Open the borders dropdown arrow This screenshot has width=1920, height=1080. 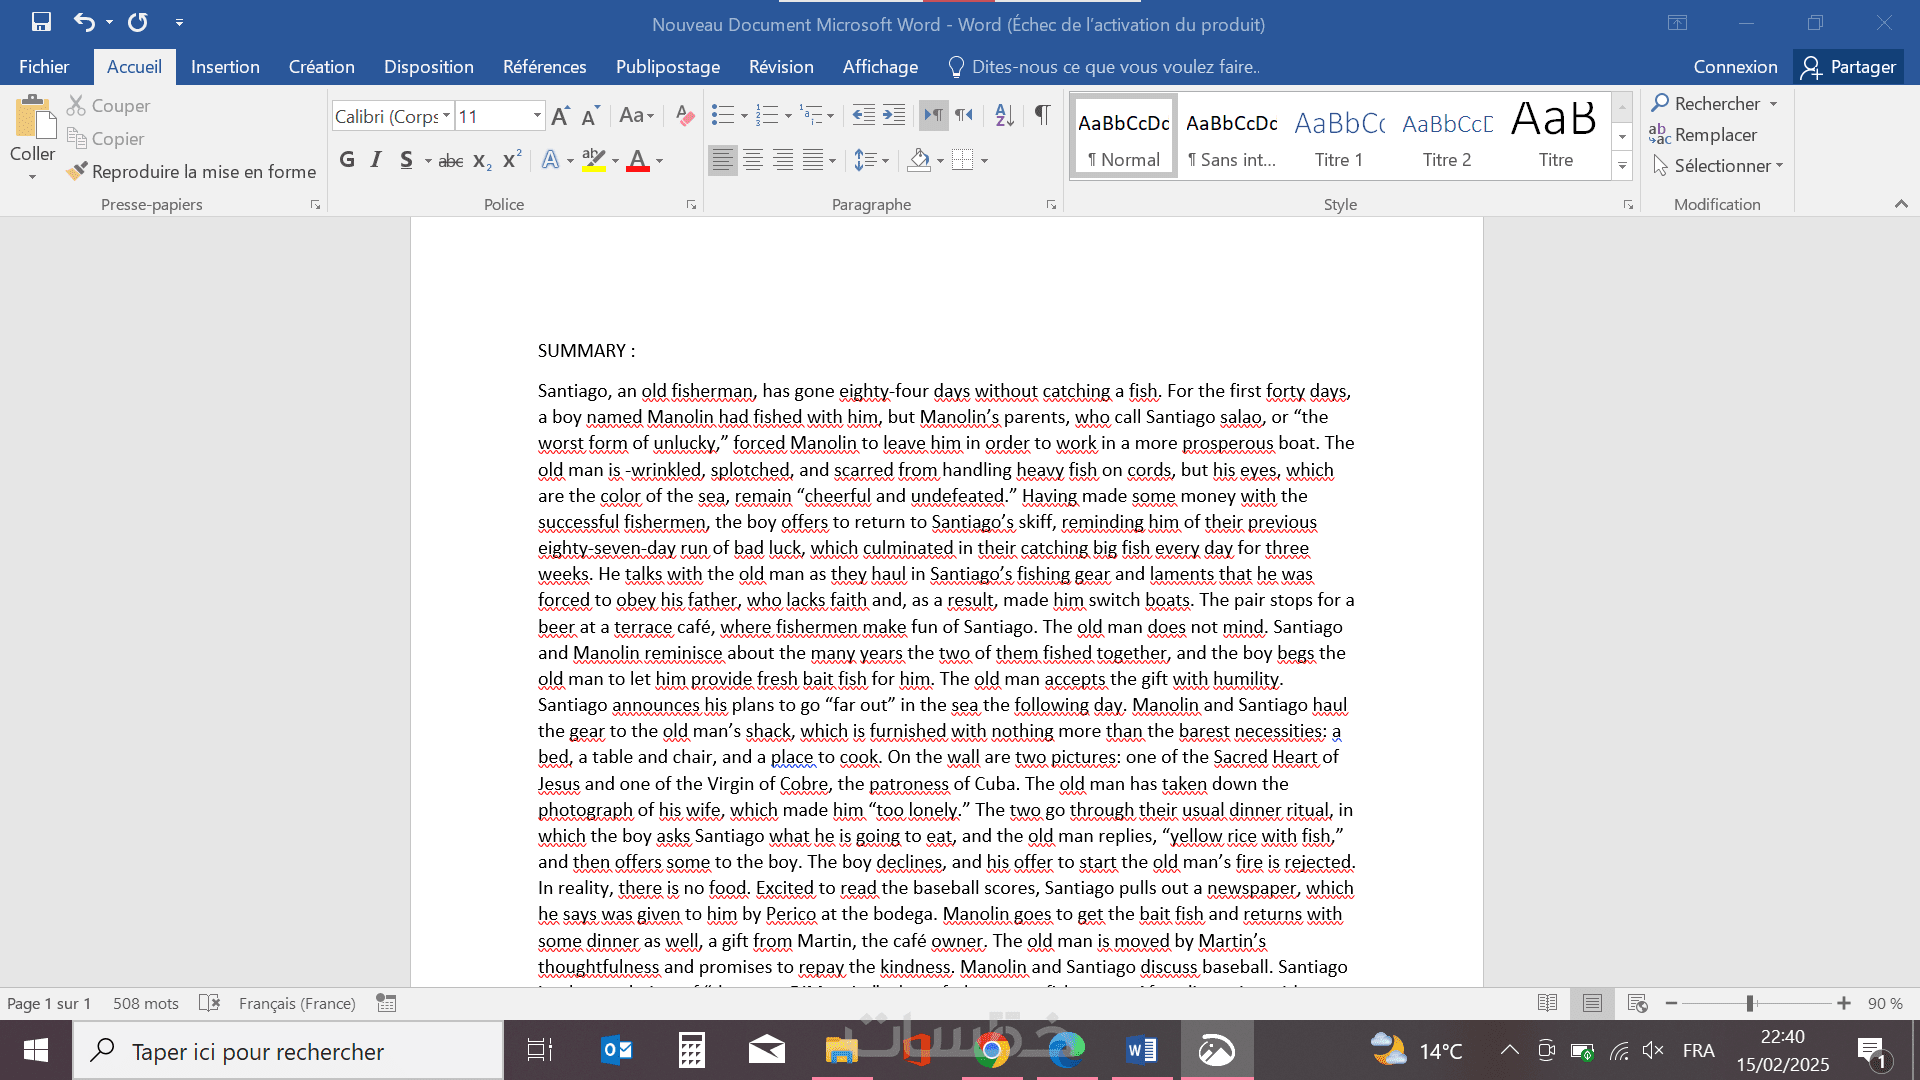pyautogui.click(x=985, y=161)
